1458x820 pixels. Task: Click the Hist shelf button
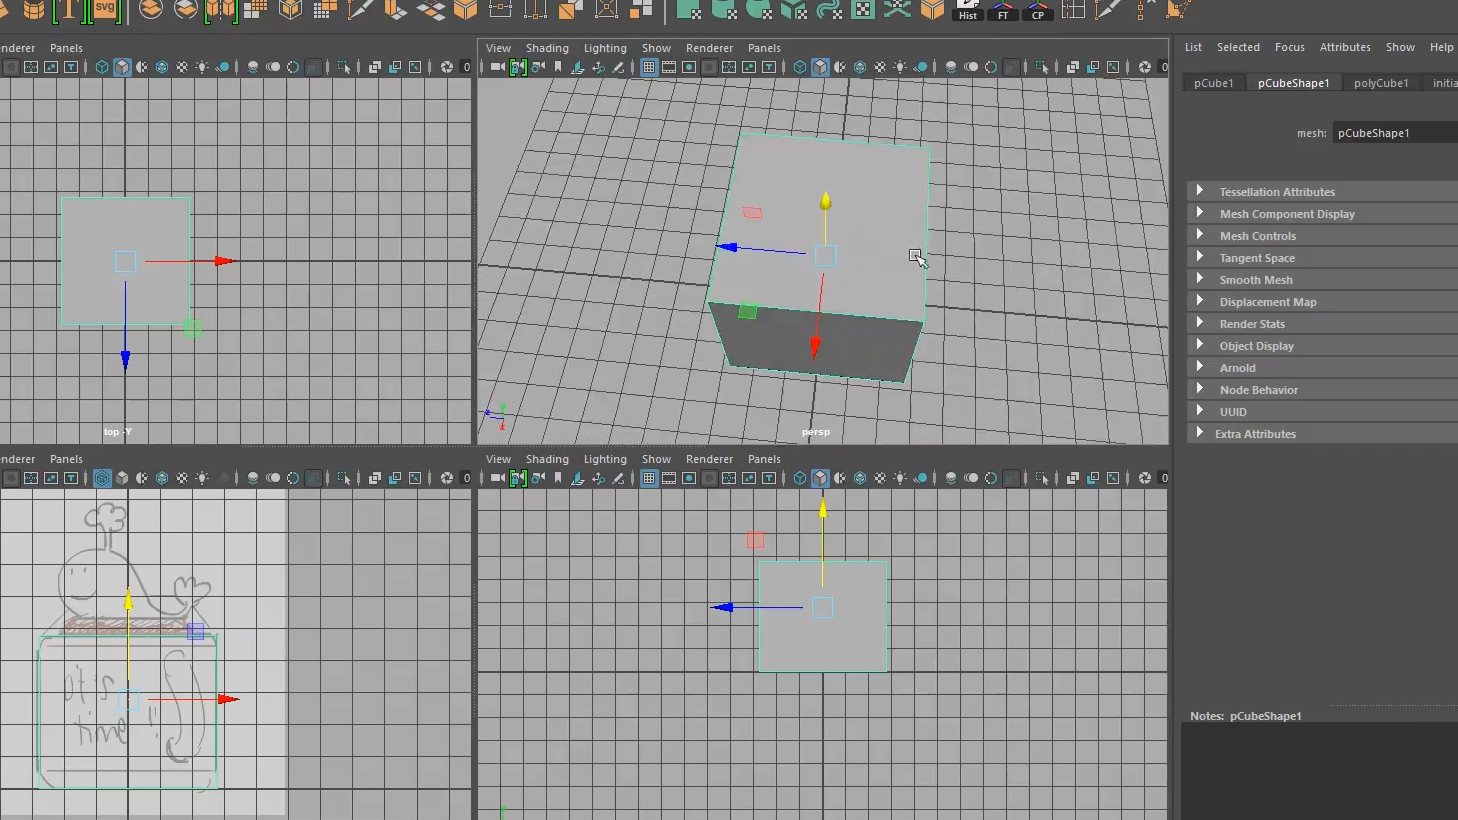point(968,10)
